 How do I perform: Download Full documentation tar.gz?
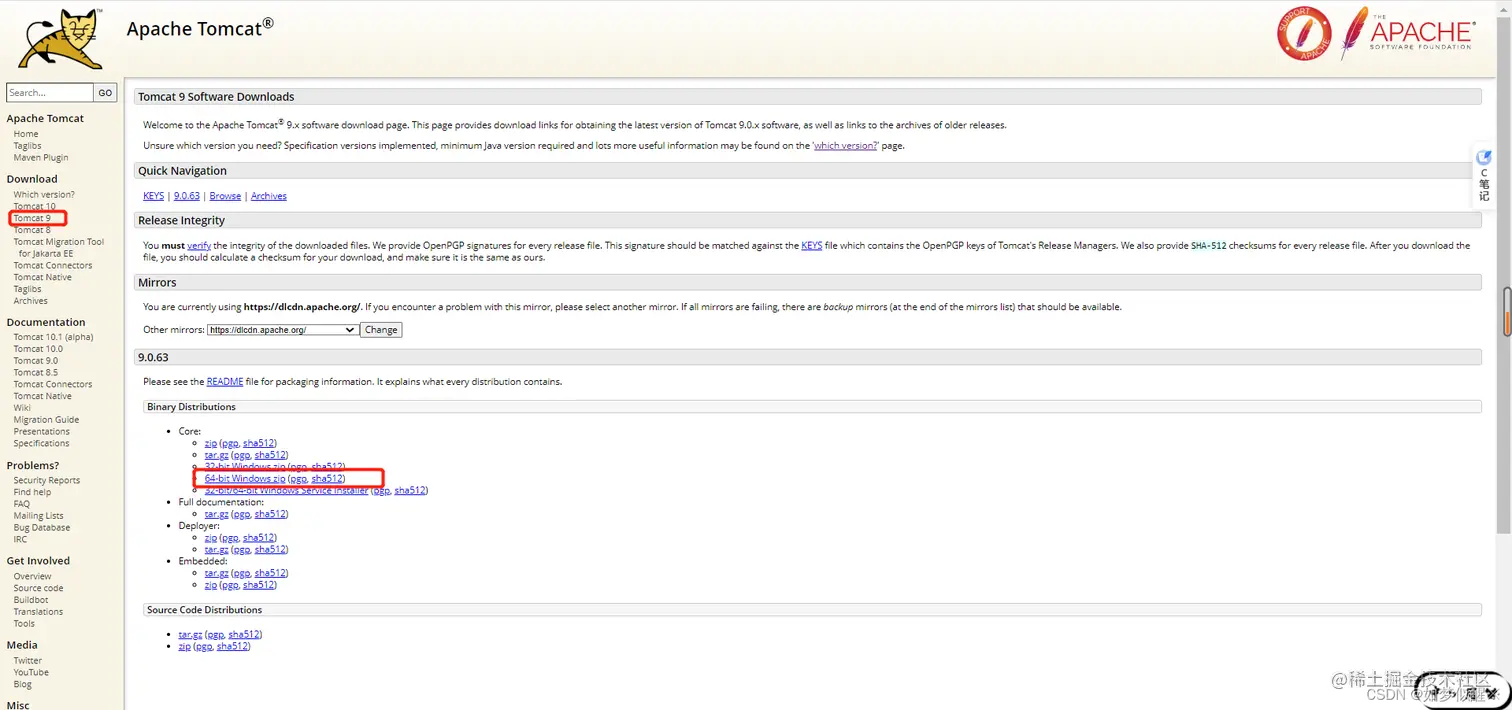point(217,514)
